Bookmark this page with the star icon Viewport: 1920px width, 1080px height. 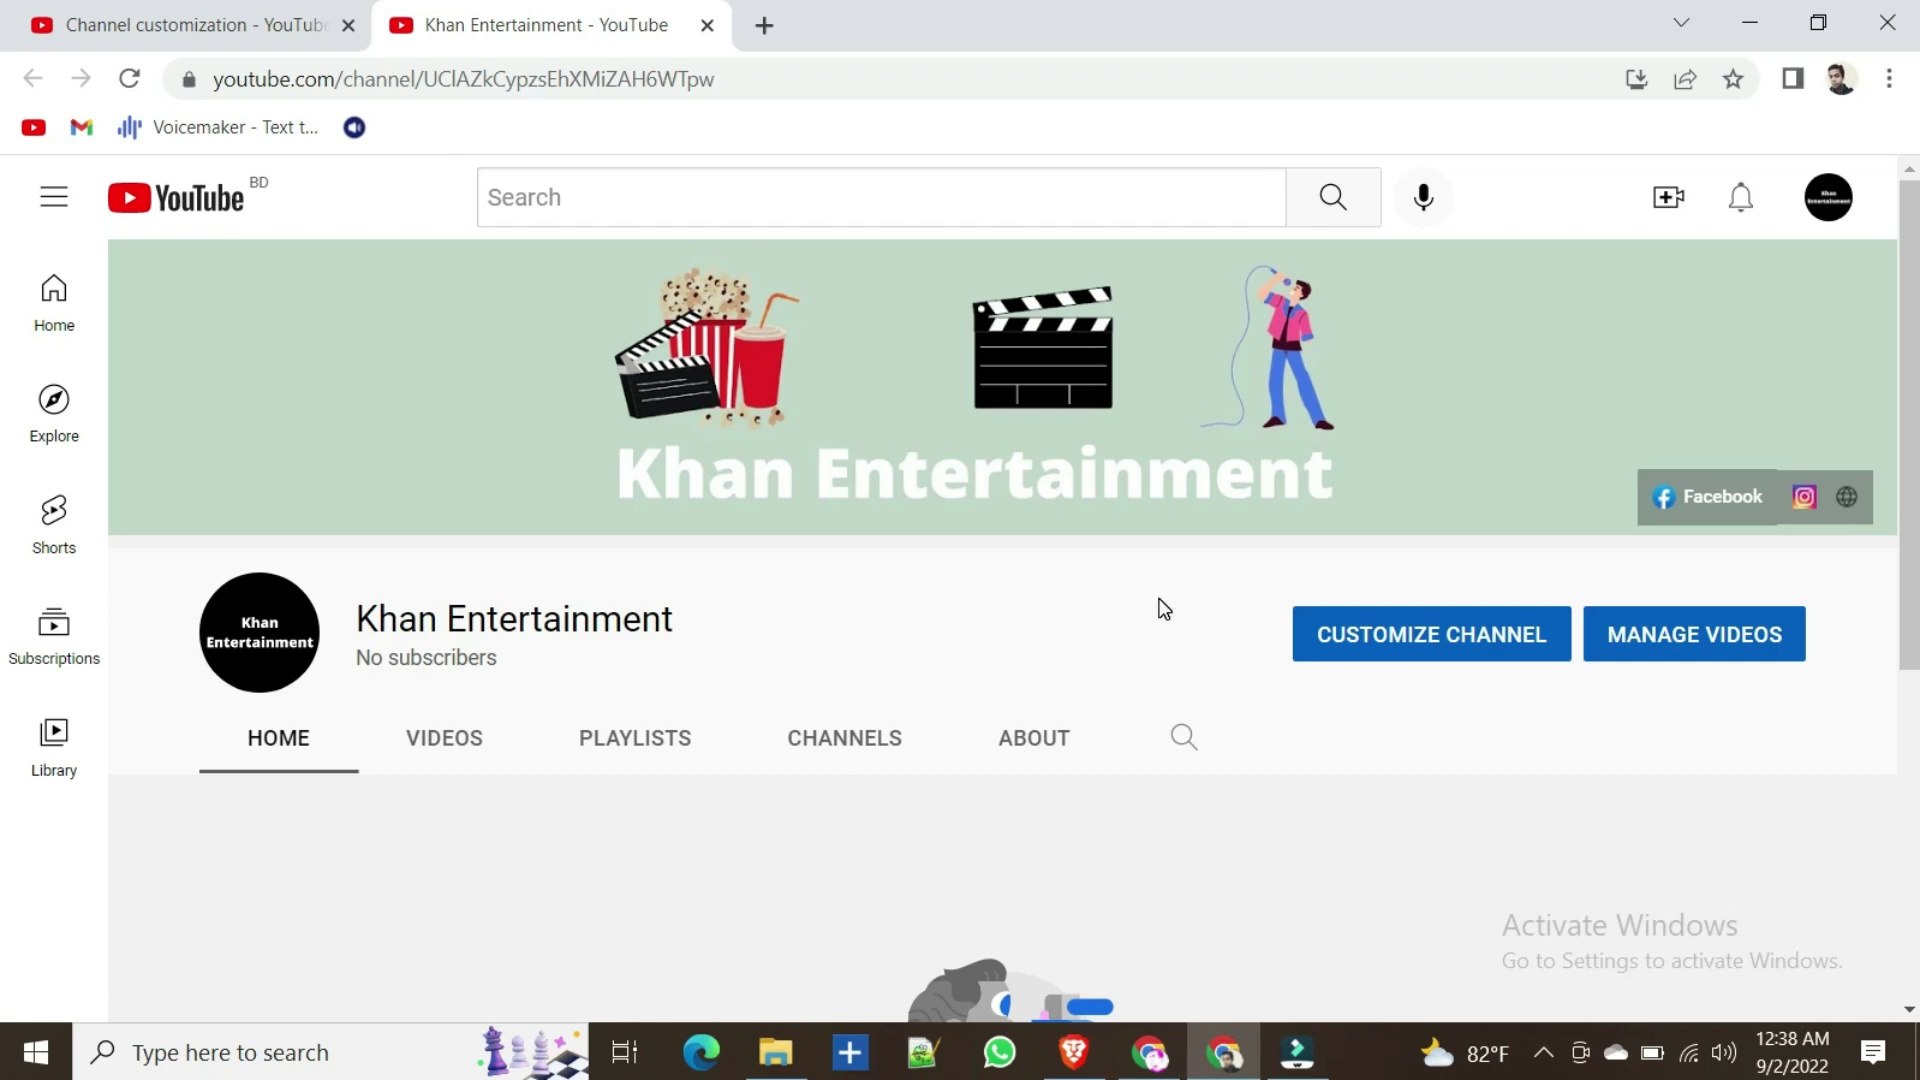[1733, 79]
